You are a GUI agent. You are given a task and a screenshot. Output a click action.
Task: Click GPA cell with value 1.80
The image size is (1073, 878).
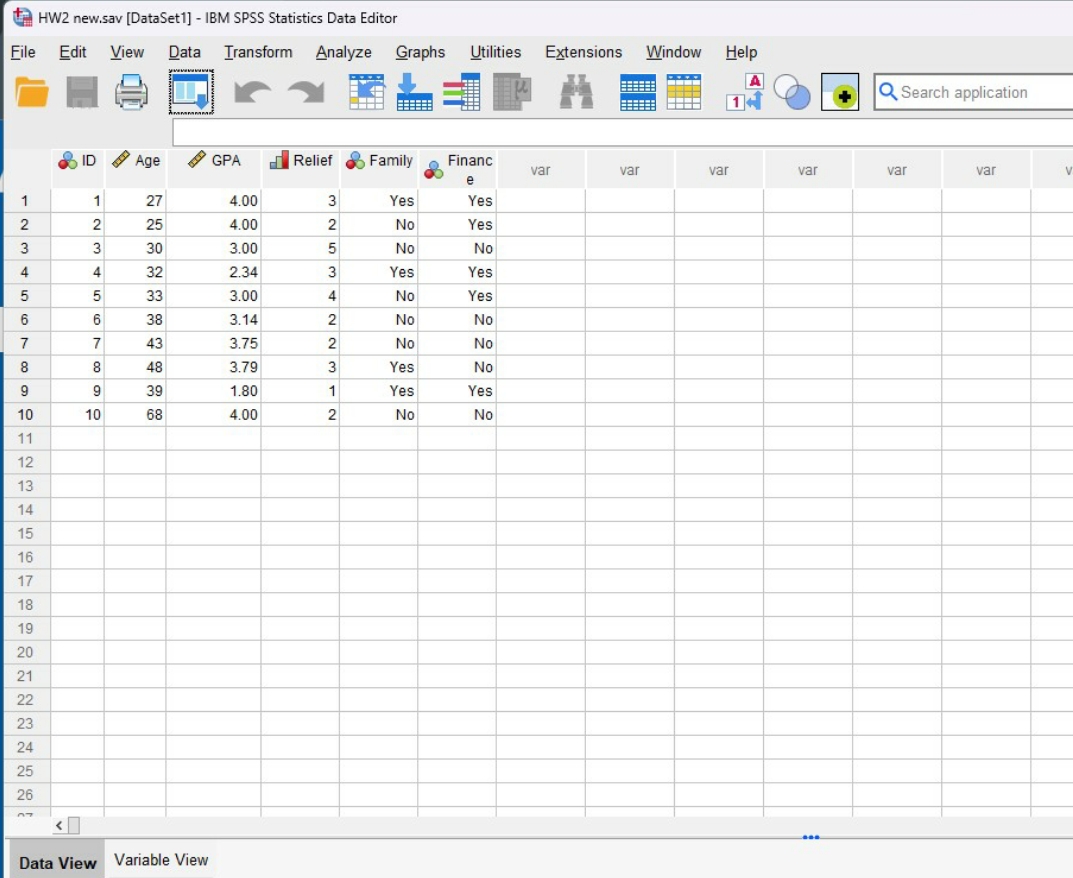coord(214,391)
